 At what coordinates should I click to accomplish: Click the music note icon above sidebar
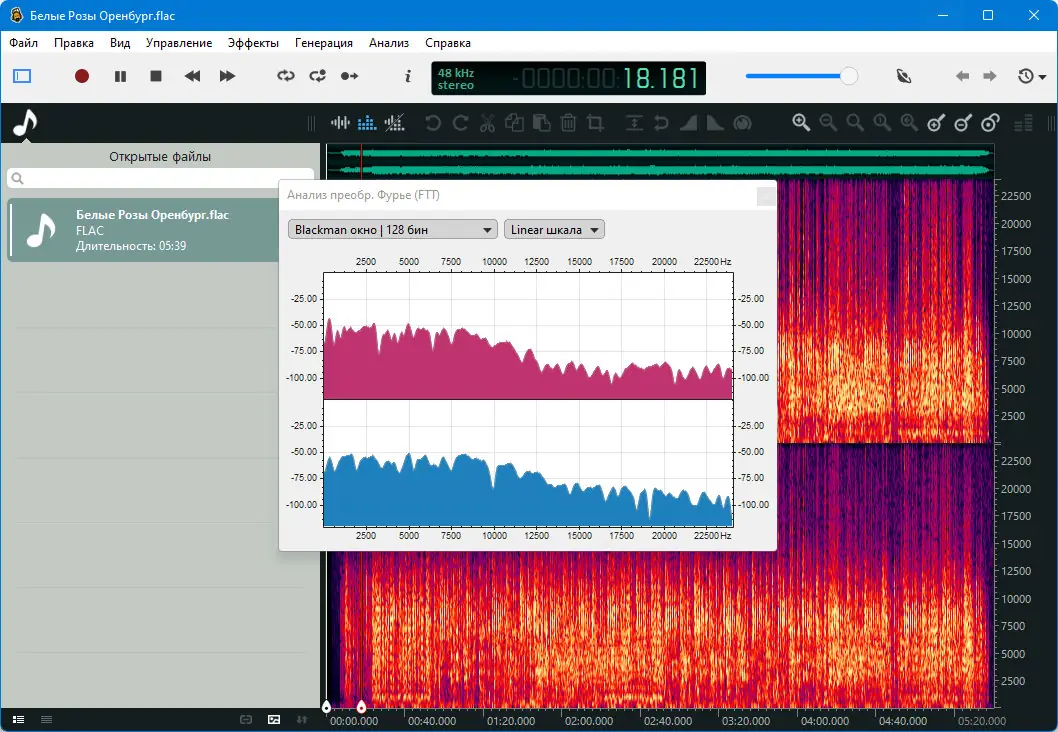pos(24,123)
